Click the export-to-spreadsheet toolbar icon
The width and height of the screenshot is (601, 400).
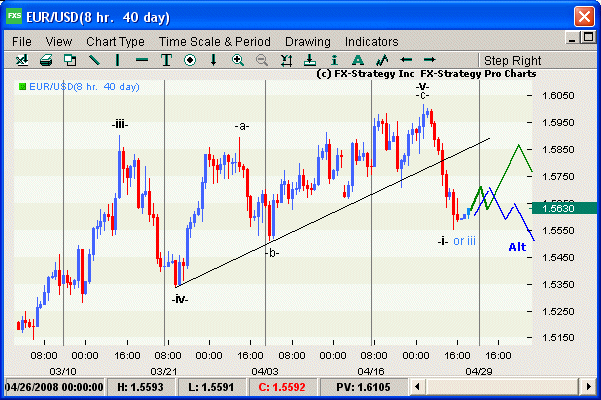pos(22,60)
